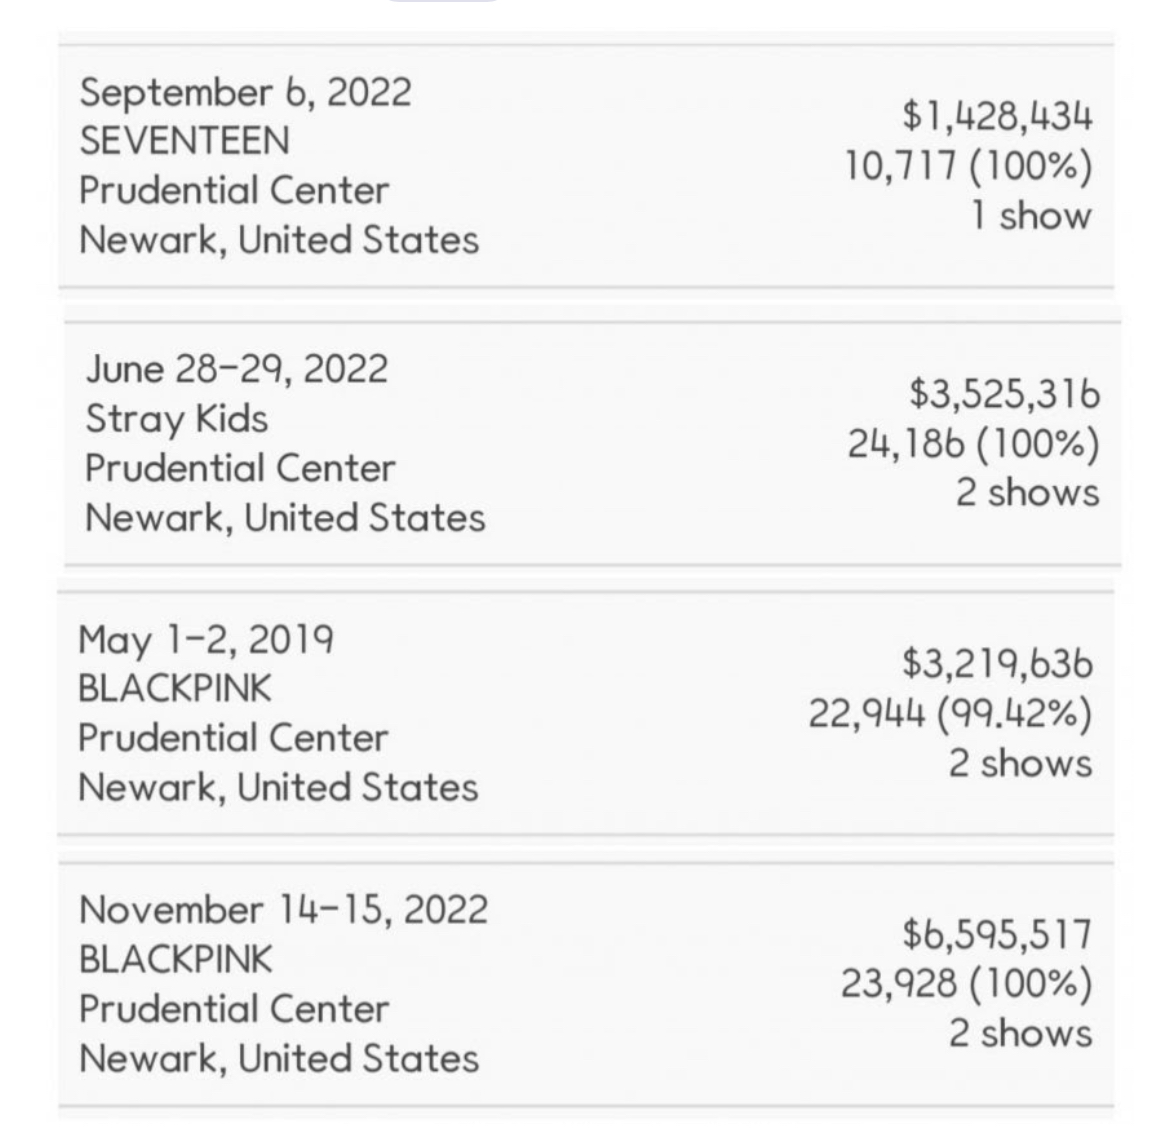This screenshot has width=1170, height=1145.
Task: Click the November 14-15, 2022 date
Action: click(x=283, y=910)
